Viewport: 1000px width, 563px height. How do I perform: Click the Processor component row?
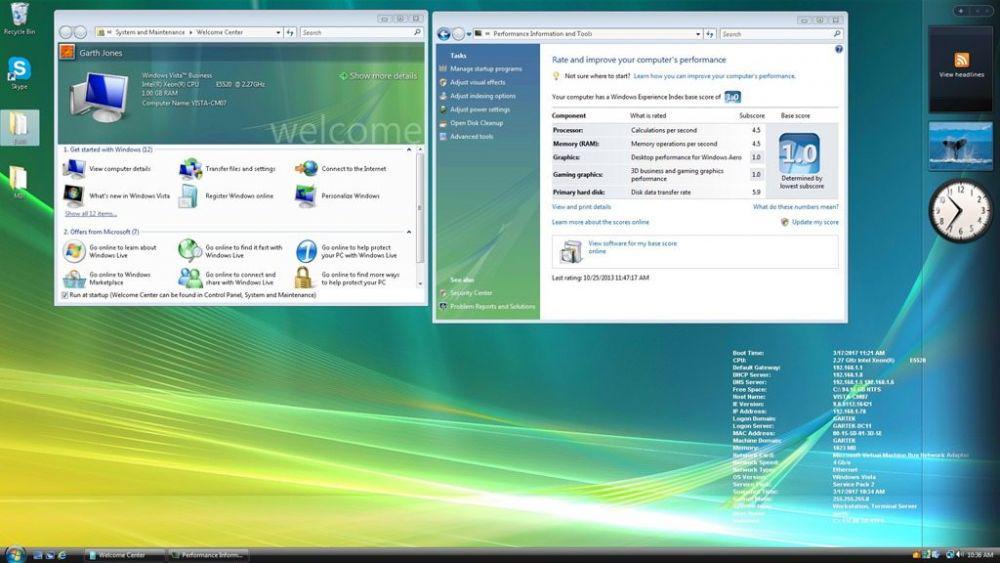[x=657, y=130]
